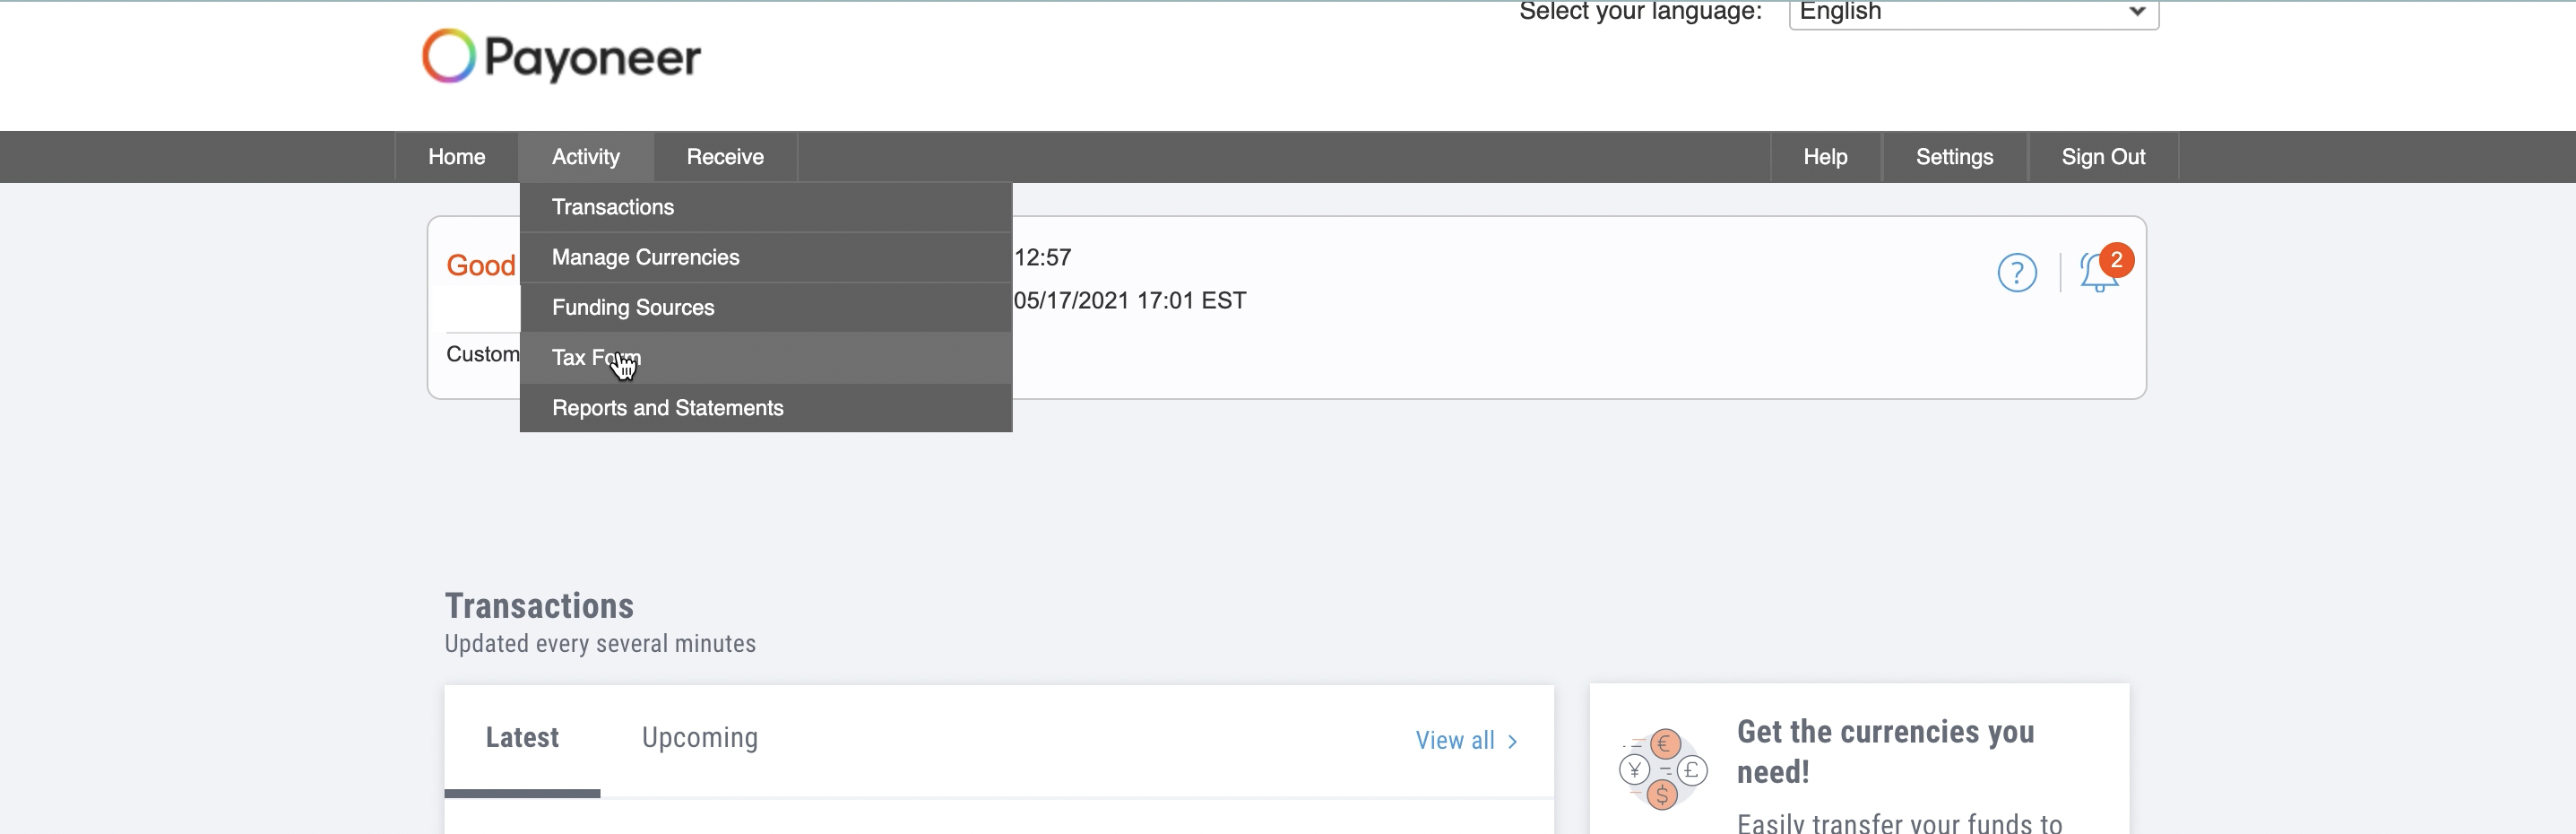The width and height of the screenshot is (2576, 834).
Task: Expand the Activity navigation menu
Action: coord(586,156)
